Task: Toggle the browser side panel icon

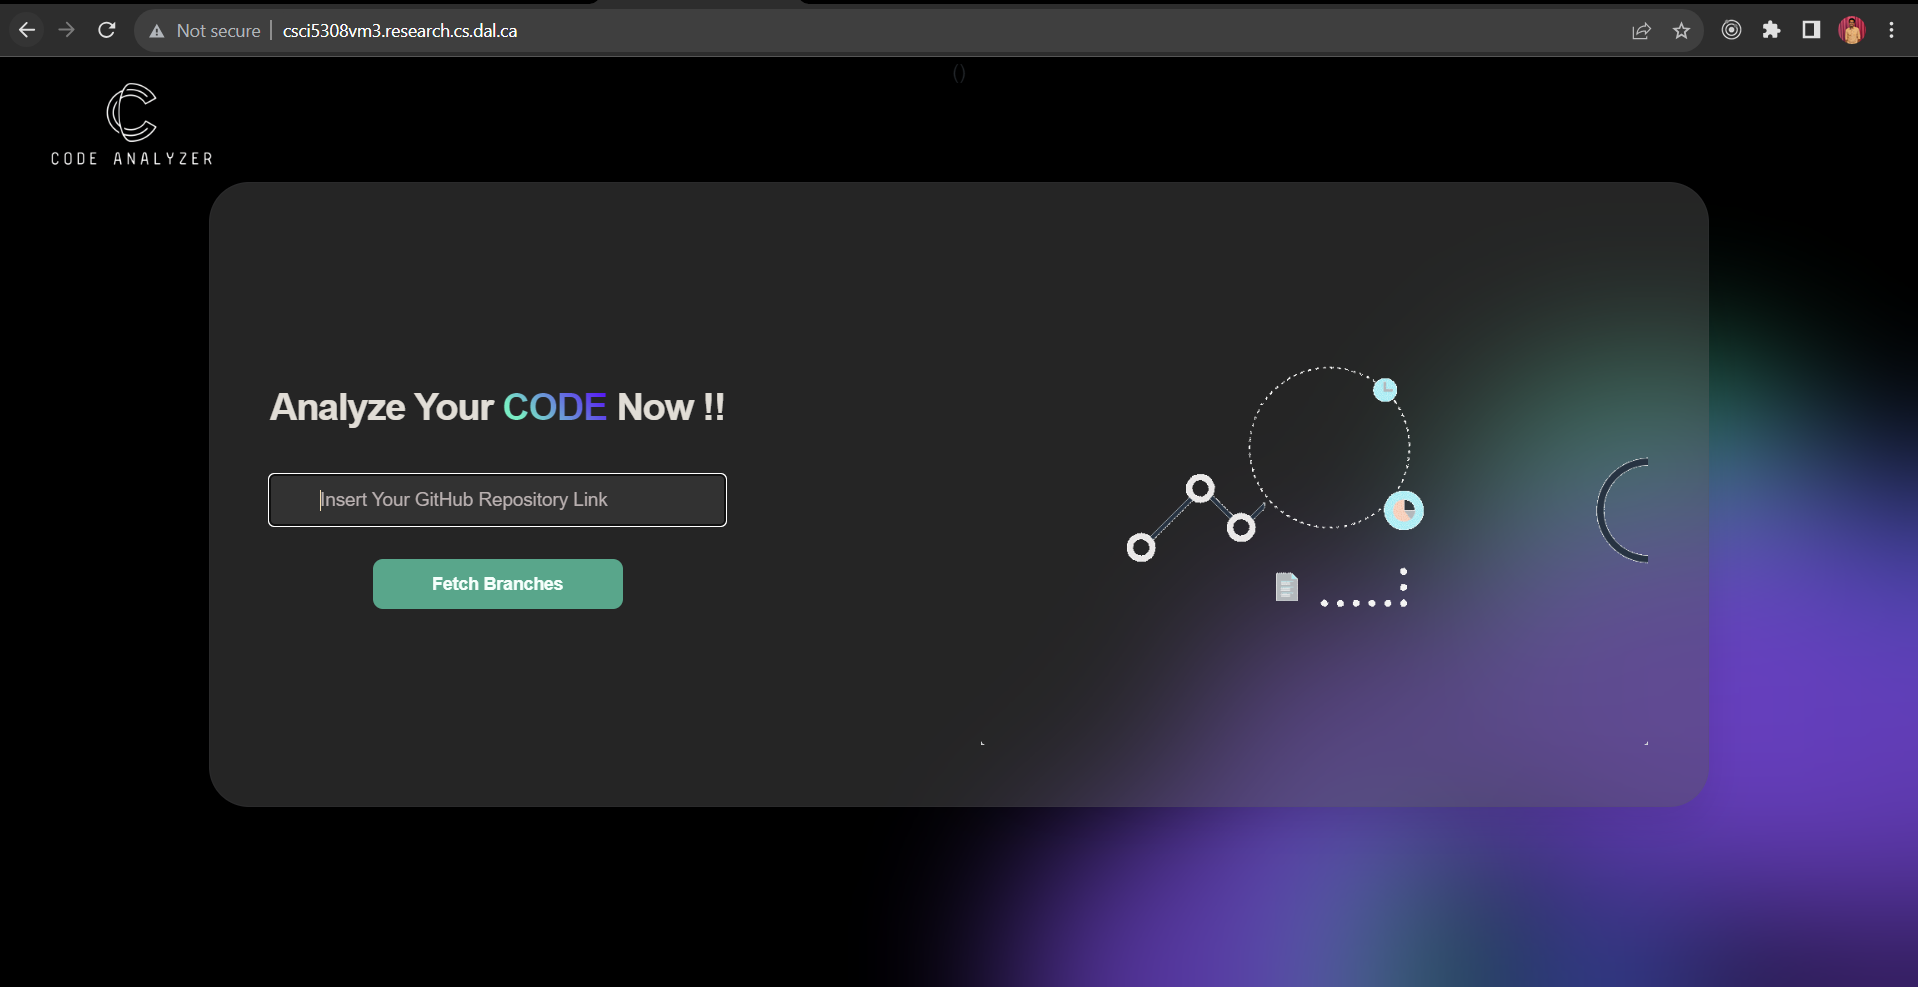Action: [x=1811, y=30]
